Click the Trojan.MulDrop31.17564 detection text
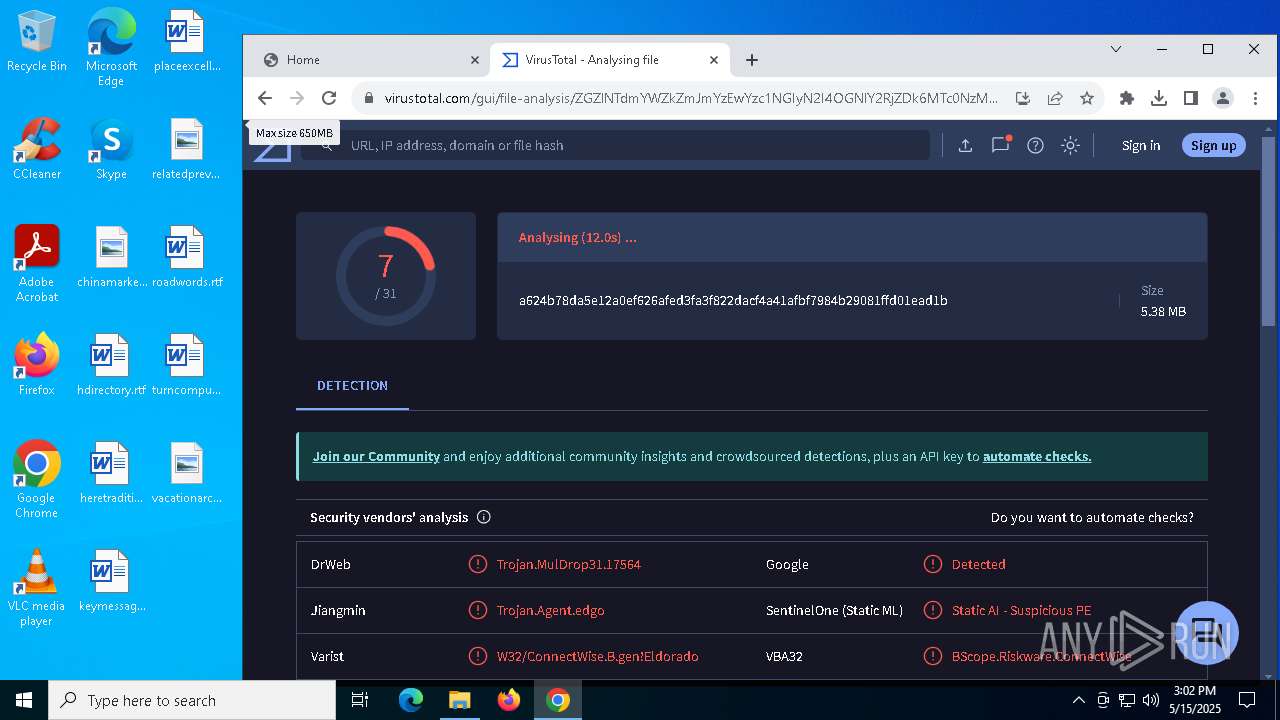Screen dimensions: 1280x720 tap(569, 564)
